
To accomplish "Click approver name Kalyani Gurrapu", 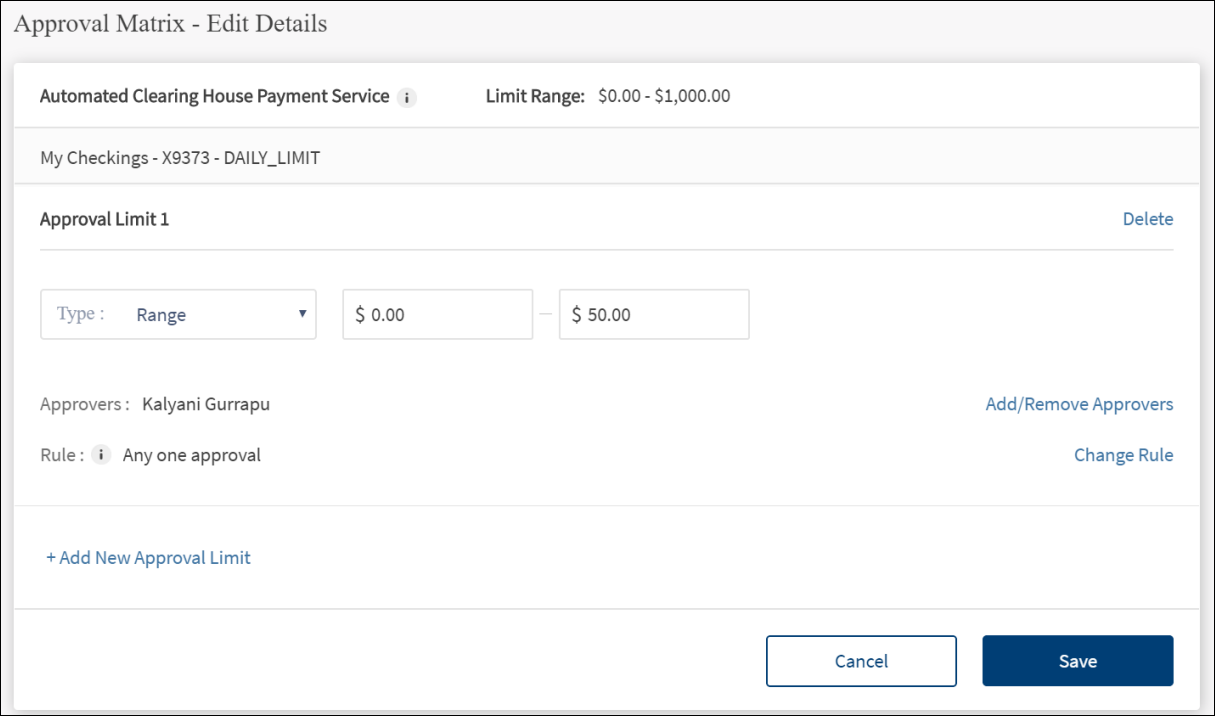I will [x=206, y=404].
